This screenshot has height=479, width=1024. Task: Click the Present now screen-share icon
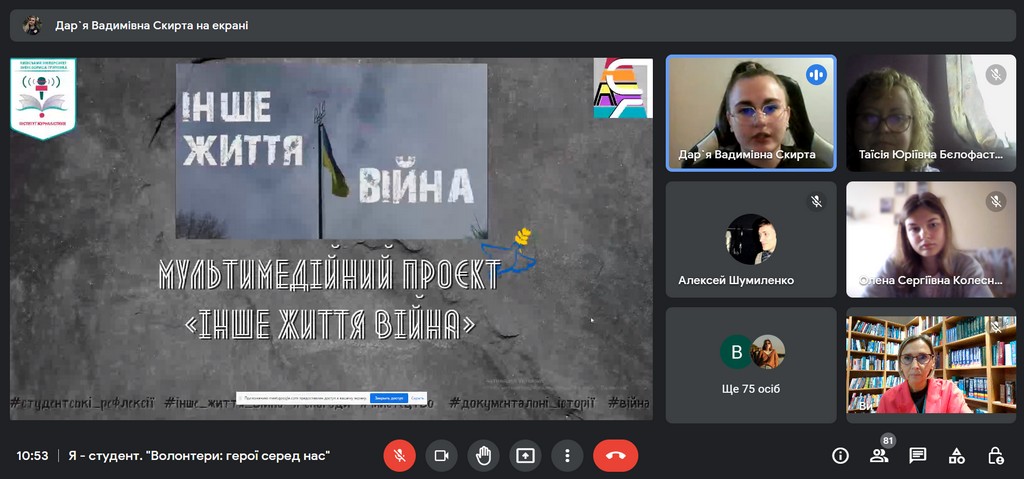(525, 456)
